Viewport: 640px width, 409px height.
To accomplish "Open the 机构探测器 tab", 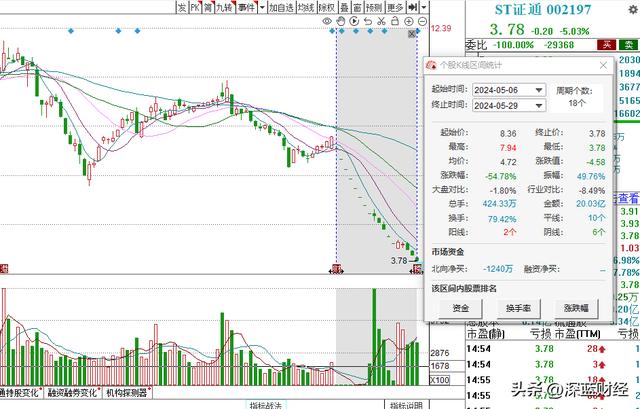I will [127, 393].
